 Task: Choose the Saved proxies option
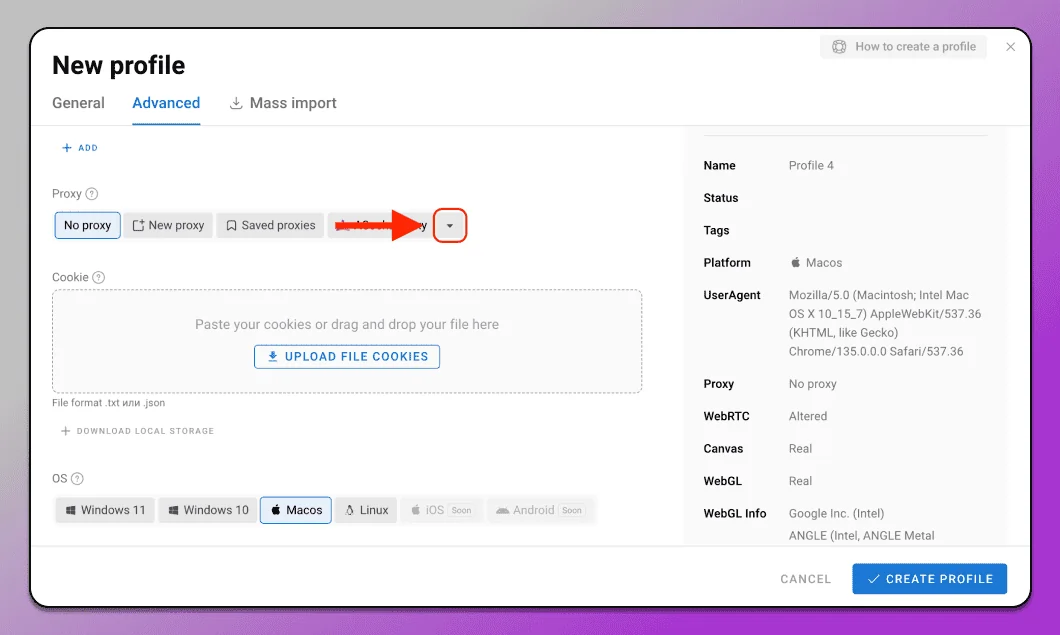click(270, 225)
